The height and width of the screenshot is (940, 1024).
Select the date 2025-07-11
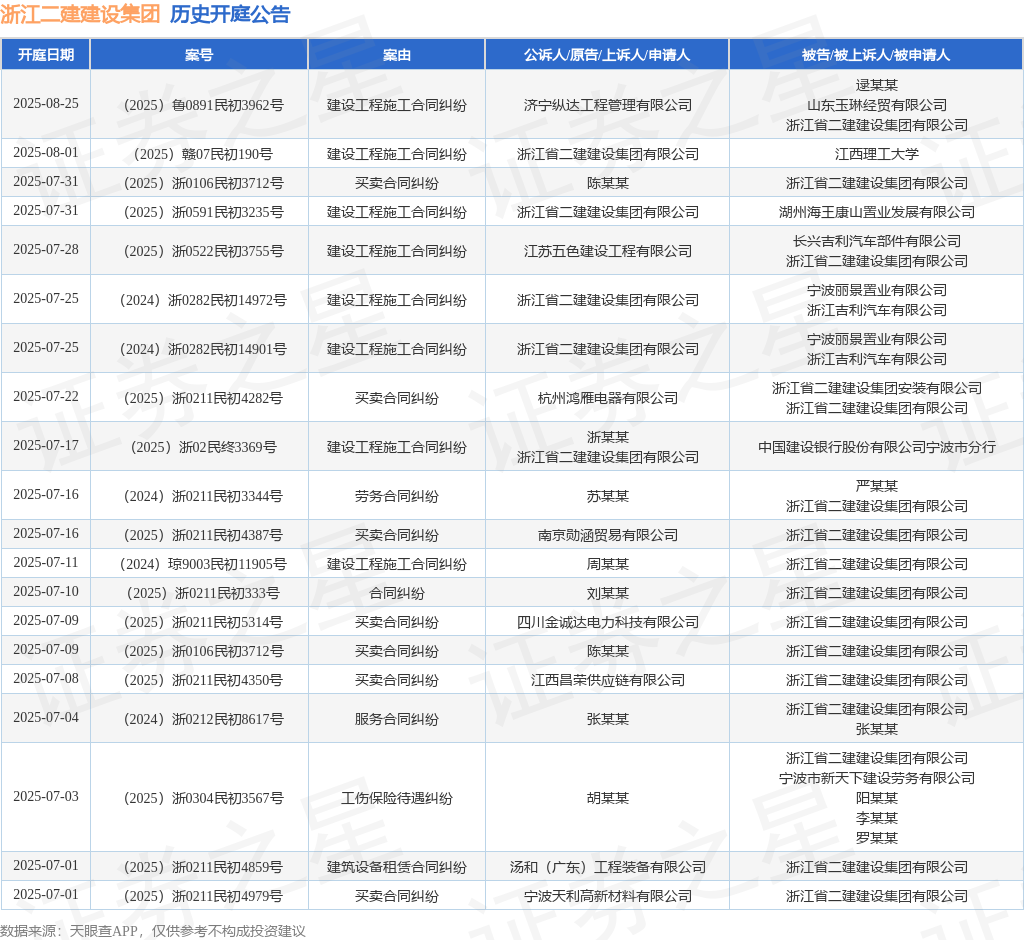46,563
